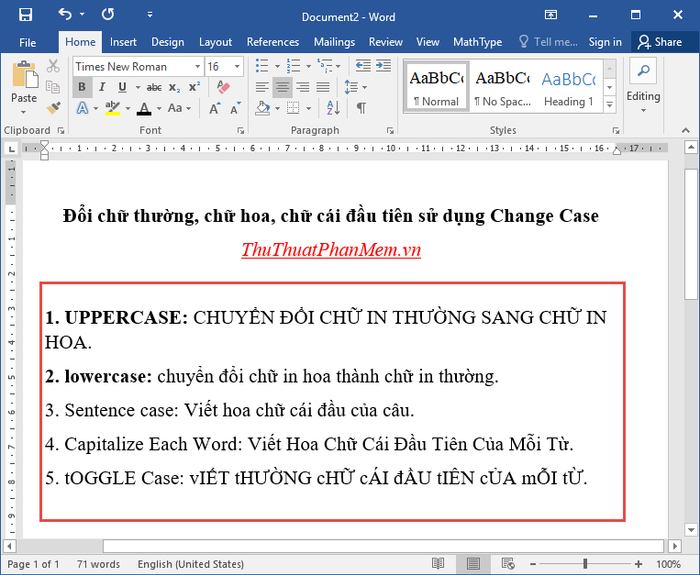Click the Format Painter brush icon
This screenshot has height=575, width=700.
click(x=54, y=108)
